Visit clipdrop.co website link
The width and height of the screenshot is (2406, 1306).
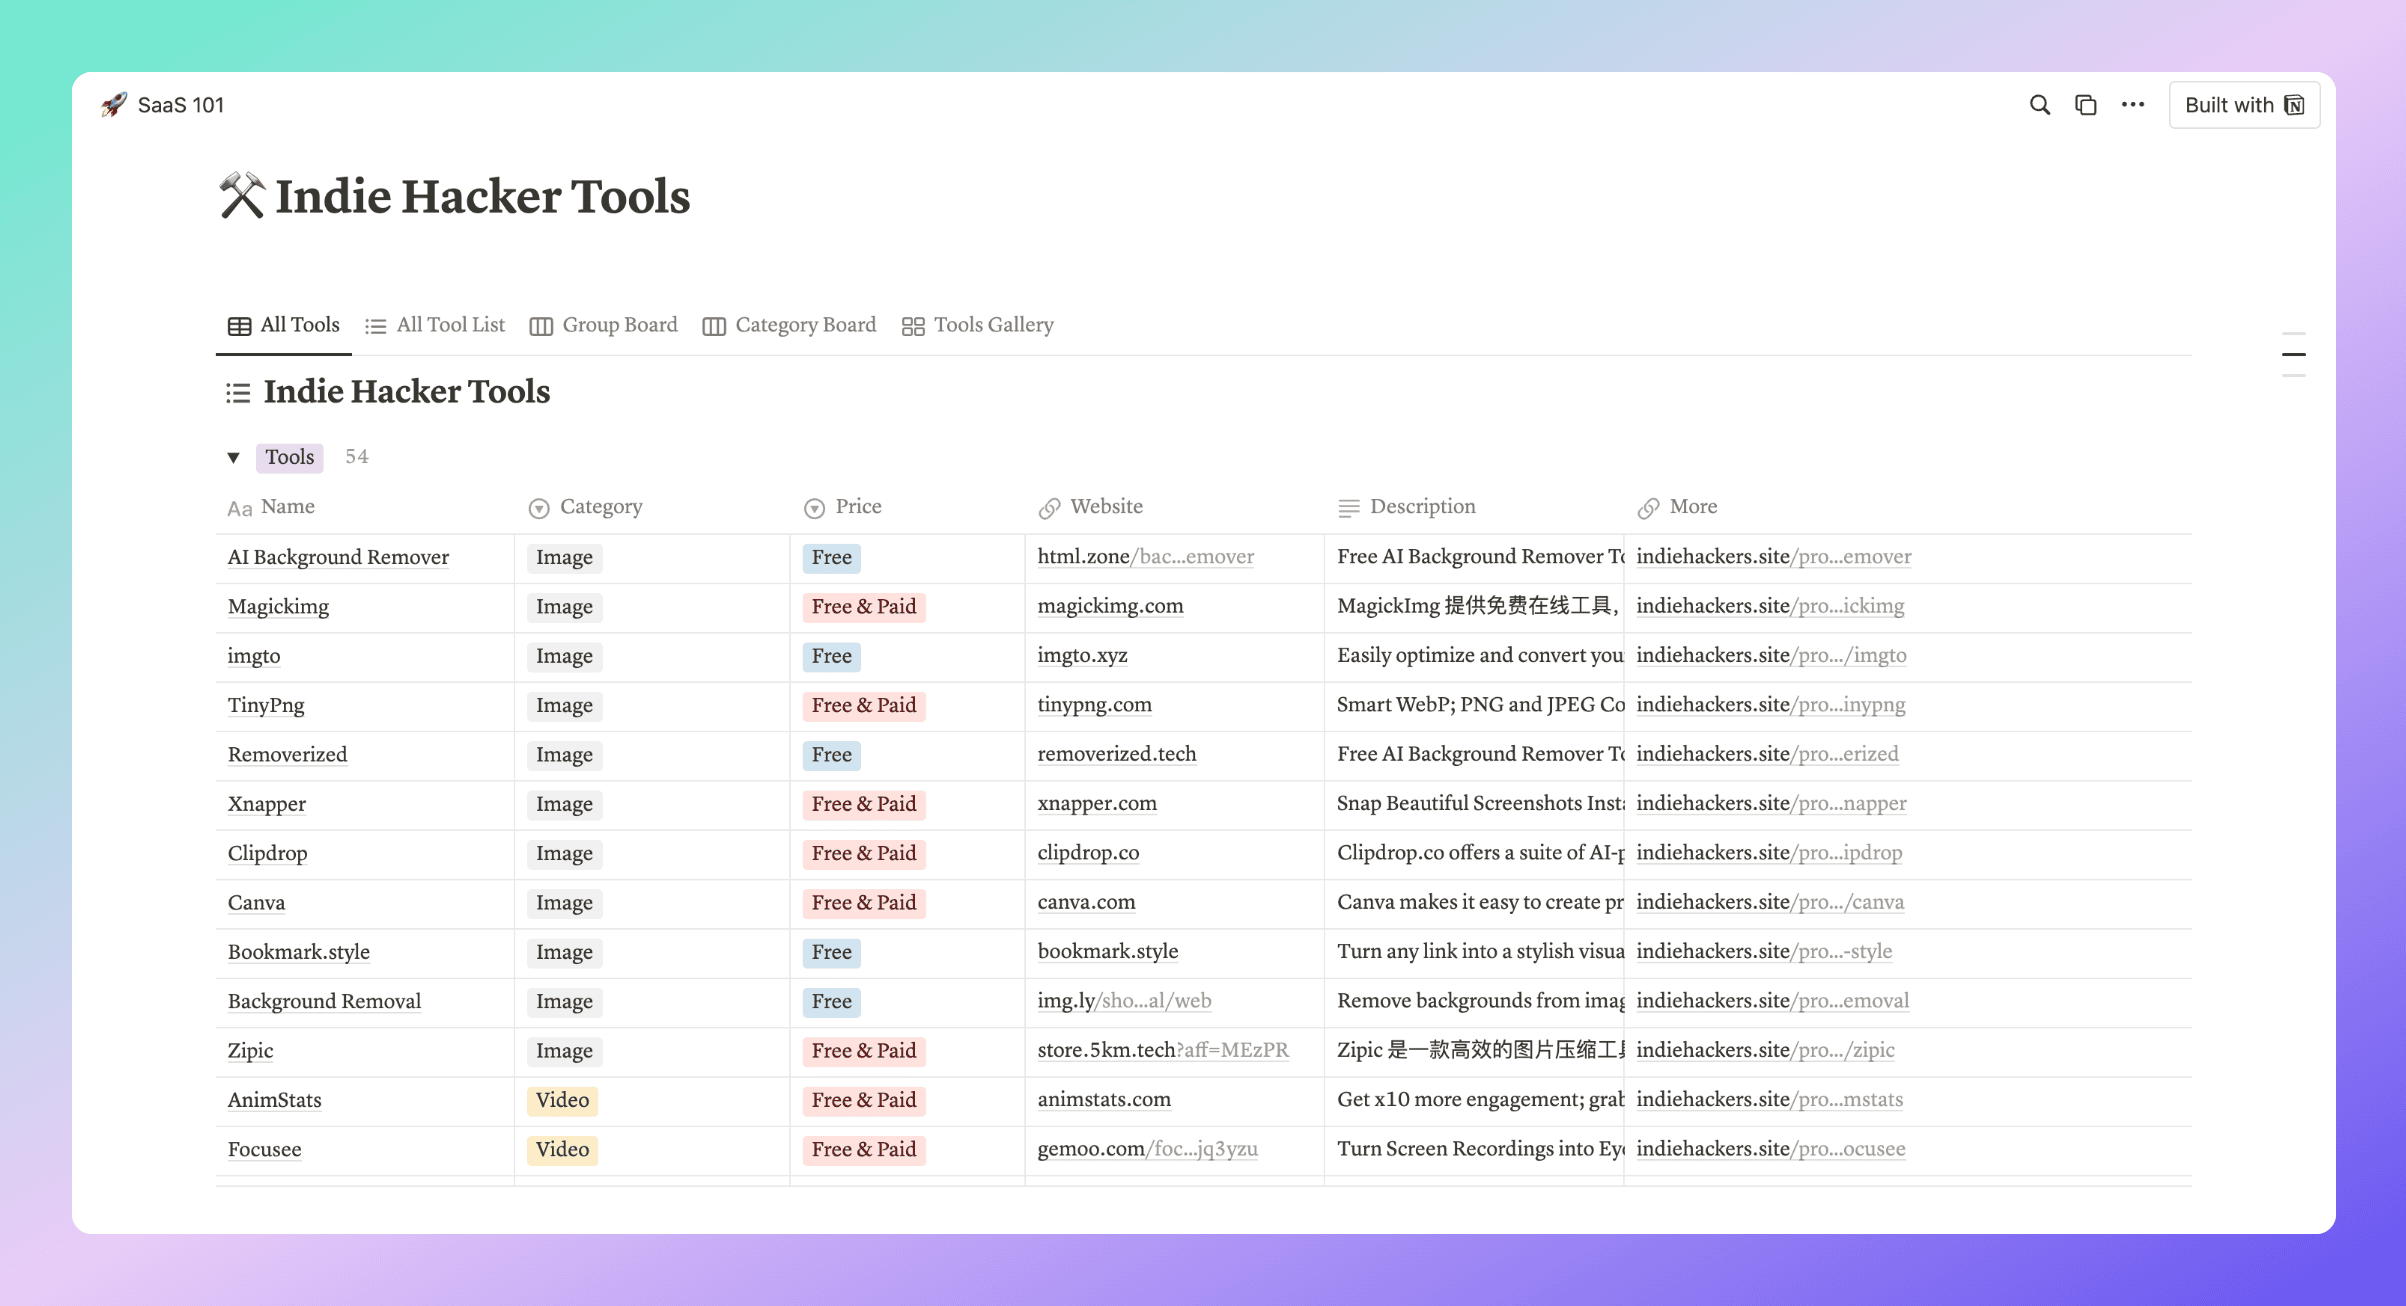(1088, 853)
